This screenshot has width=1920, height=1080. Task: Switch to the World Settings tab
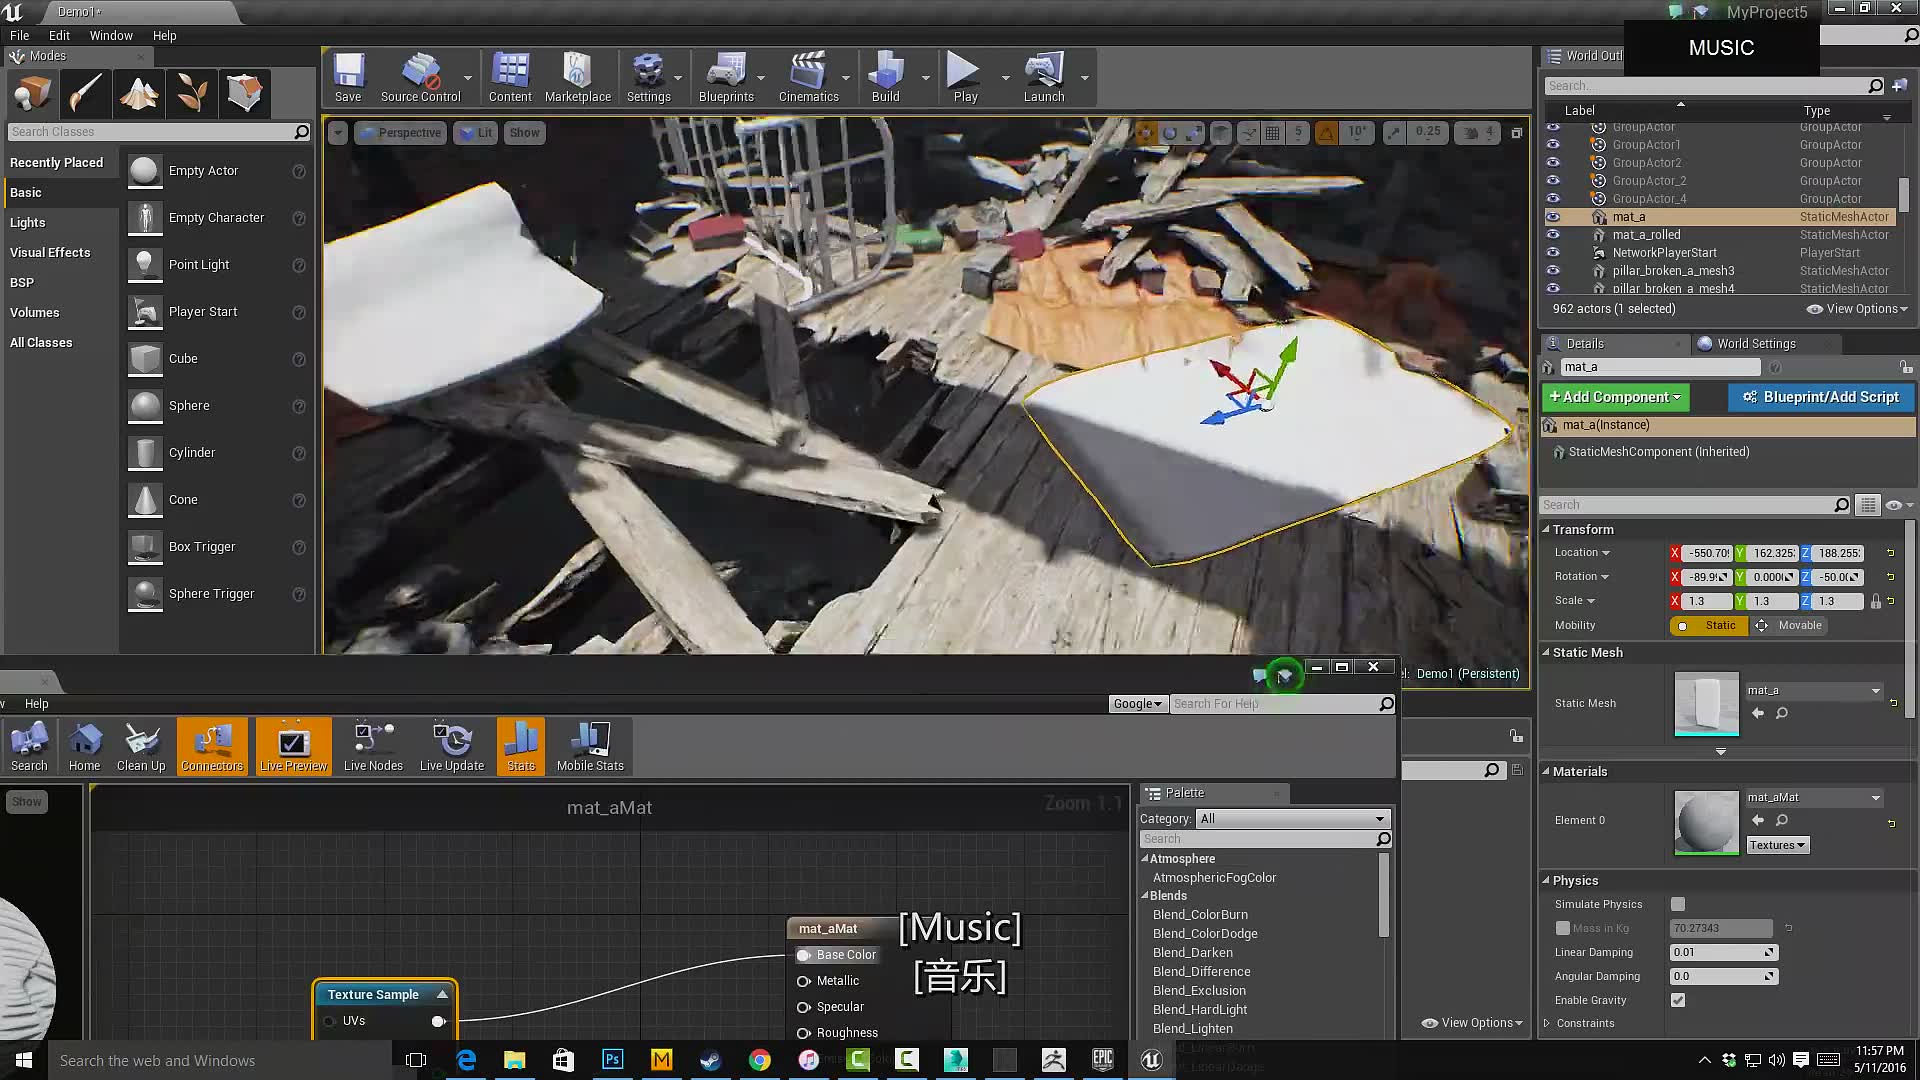[1756, 343]
